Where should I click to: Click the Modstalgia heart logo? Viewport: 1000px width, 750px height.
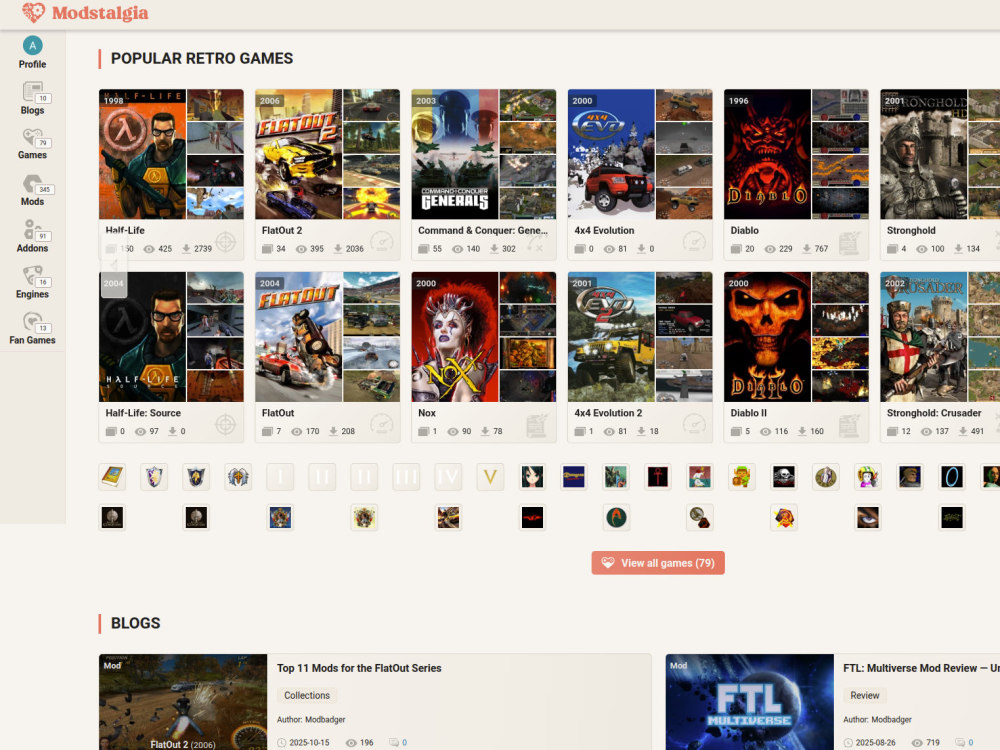click(x=33, y=12)
